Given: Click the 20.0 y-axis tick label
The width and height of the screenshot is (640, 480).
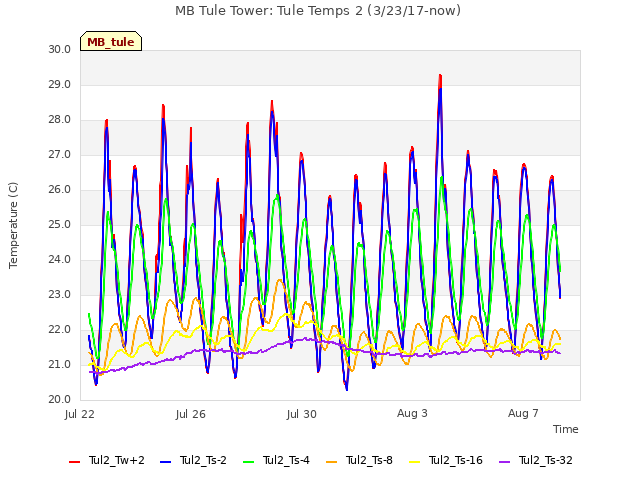Looking at the screenshot, I should coord(60,400).
